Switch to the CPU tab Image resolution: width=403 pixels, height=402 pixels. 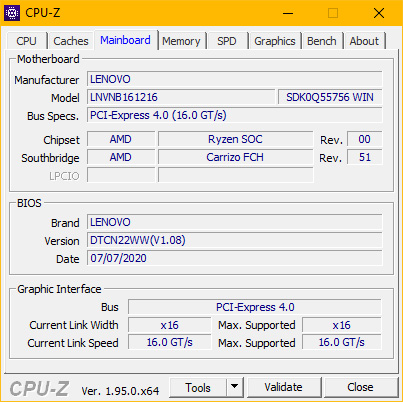point(26,41)
